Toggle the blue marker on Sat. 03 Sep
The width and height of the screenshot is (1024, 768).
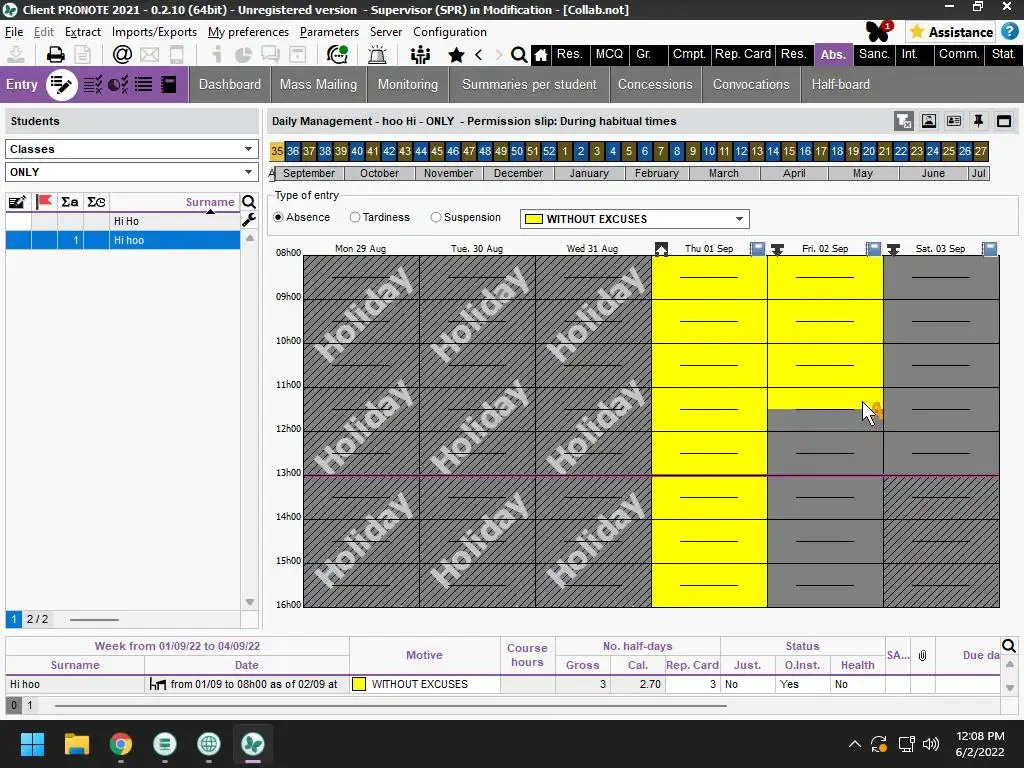[990, 248]
